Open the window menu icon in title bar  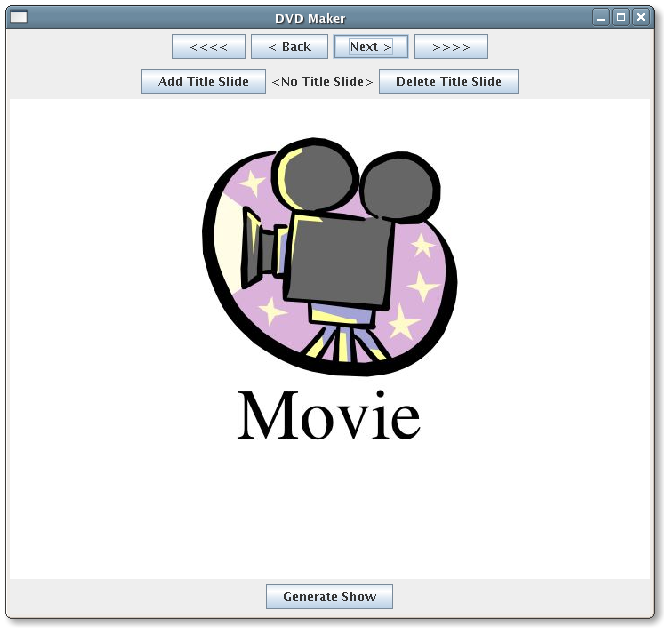[x=19, y=17]
